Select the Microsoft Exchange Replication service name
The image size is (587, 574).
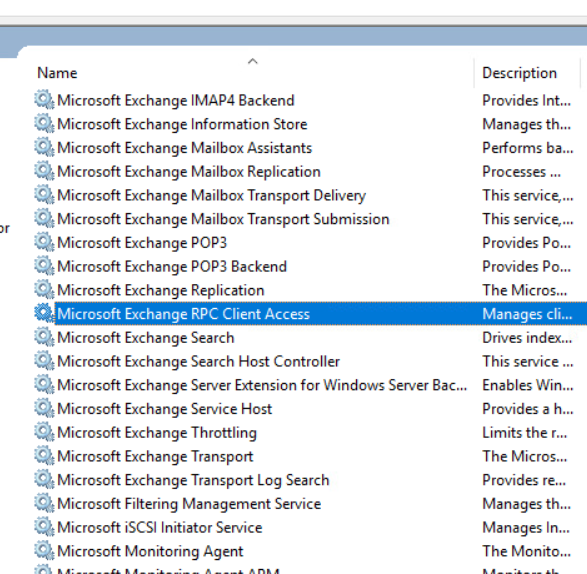[161, 290]
